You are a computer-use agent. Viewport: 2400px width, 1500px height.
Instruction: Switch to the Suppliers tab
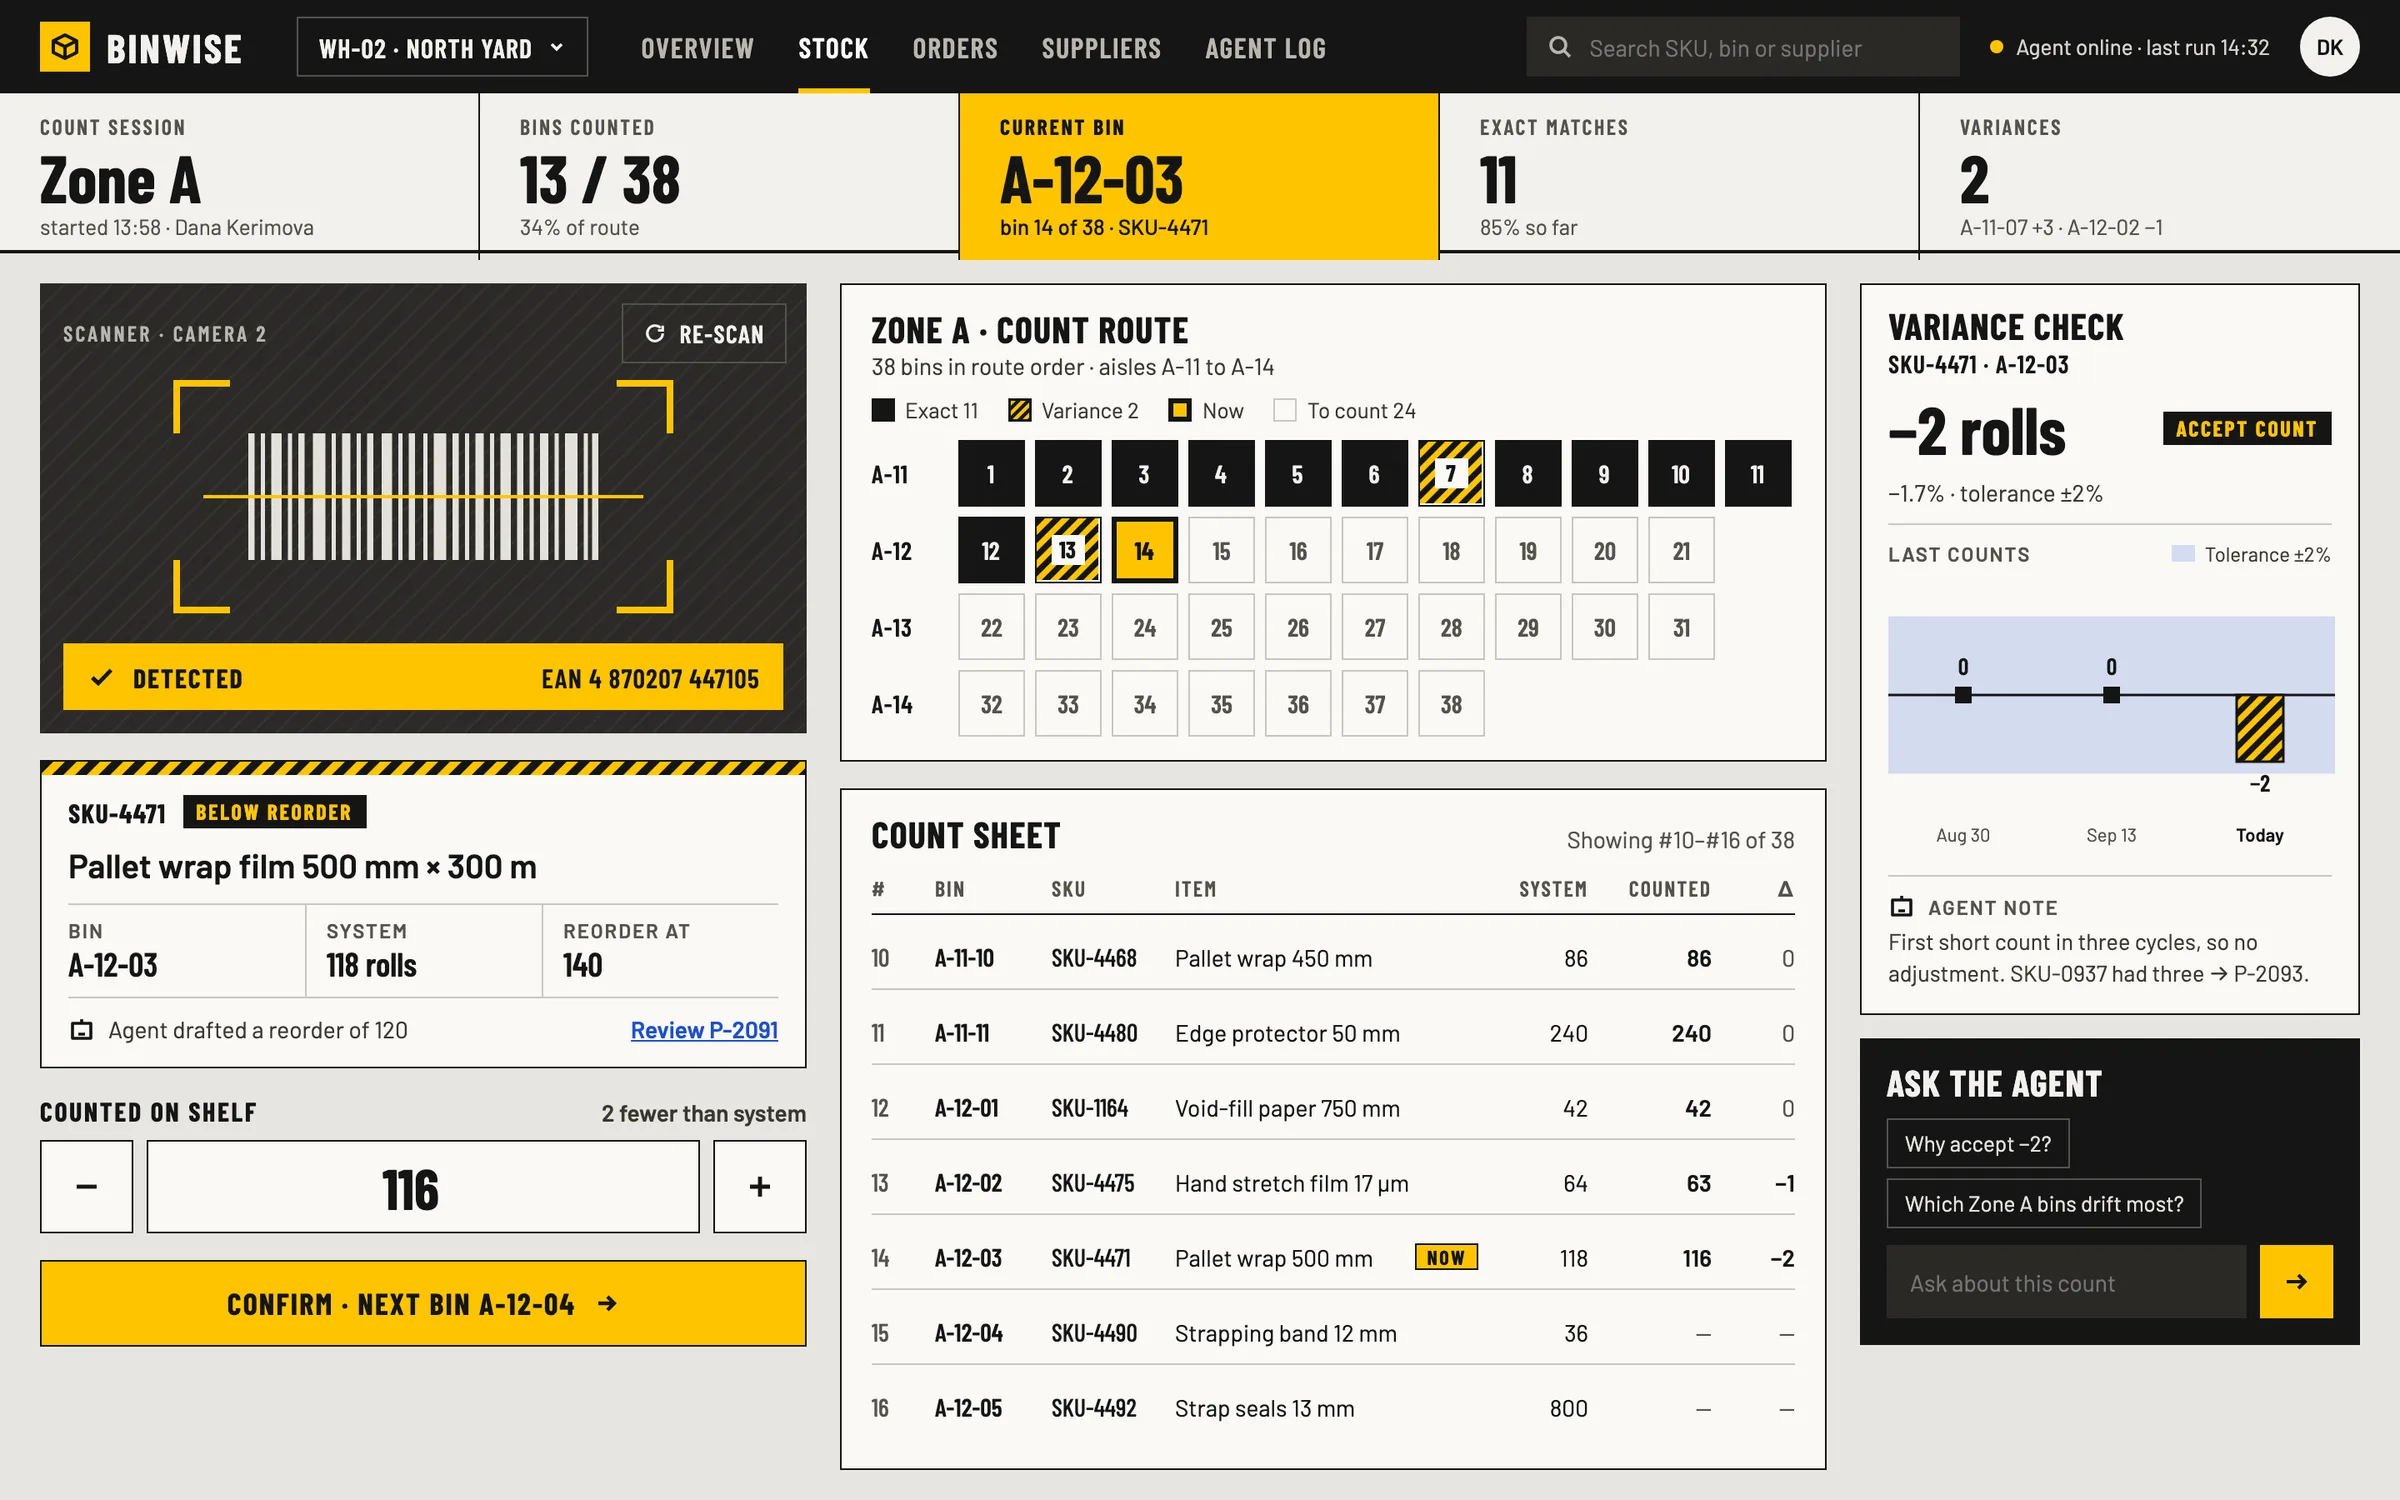click(x=1101, y=48)
